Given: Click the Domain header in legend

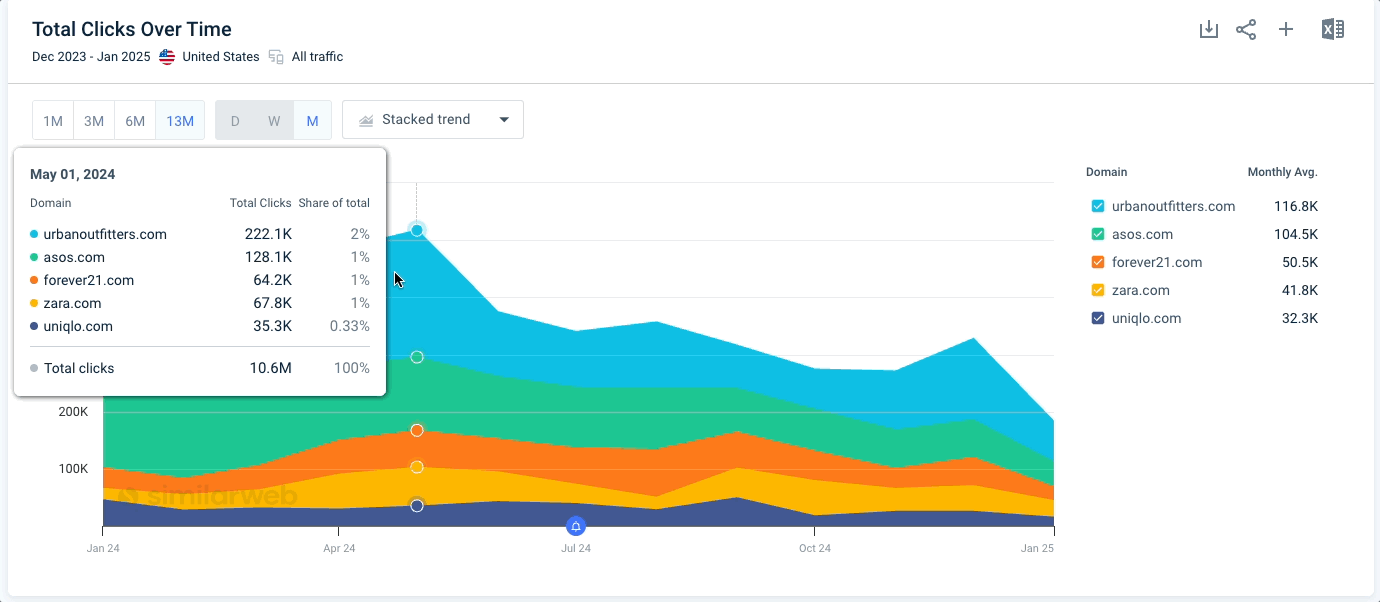Looking at the screenshot, I should (x=1106, y=172).
